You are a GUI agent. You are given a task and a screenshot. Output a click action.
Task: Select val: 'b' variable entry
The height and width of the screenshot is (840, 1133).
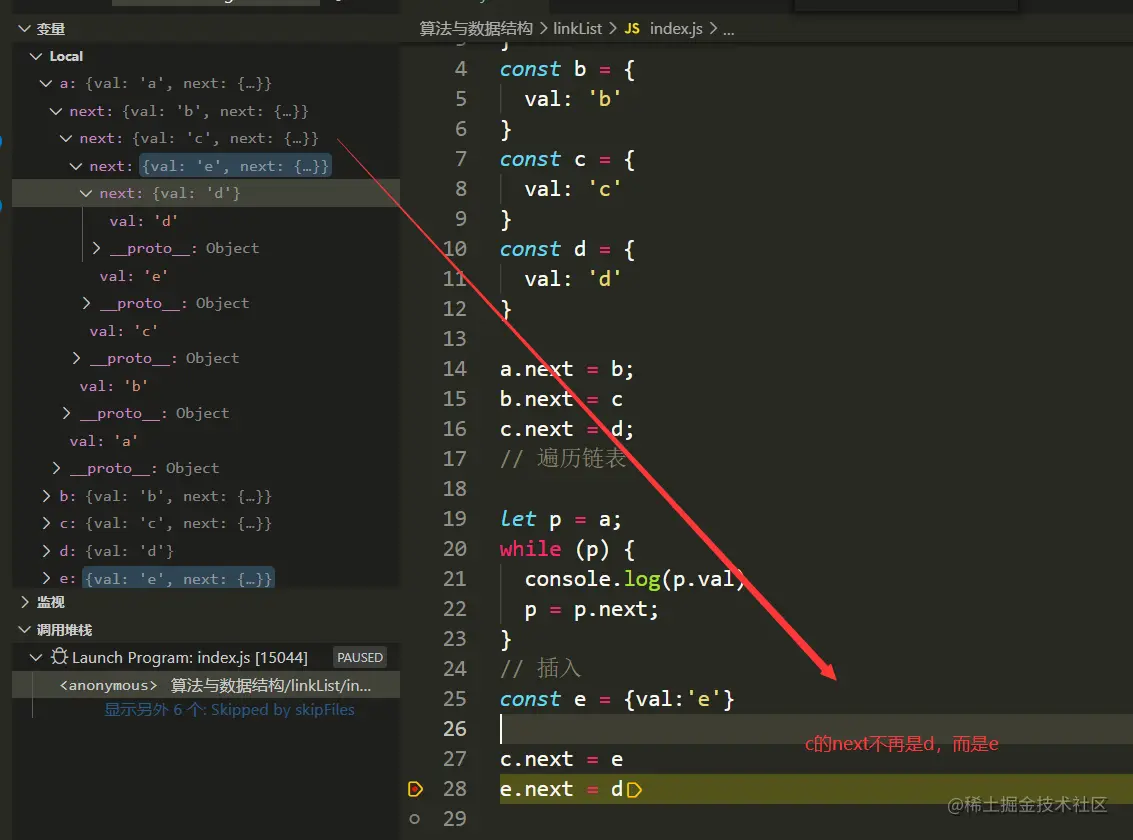tap(113, 386)
